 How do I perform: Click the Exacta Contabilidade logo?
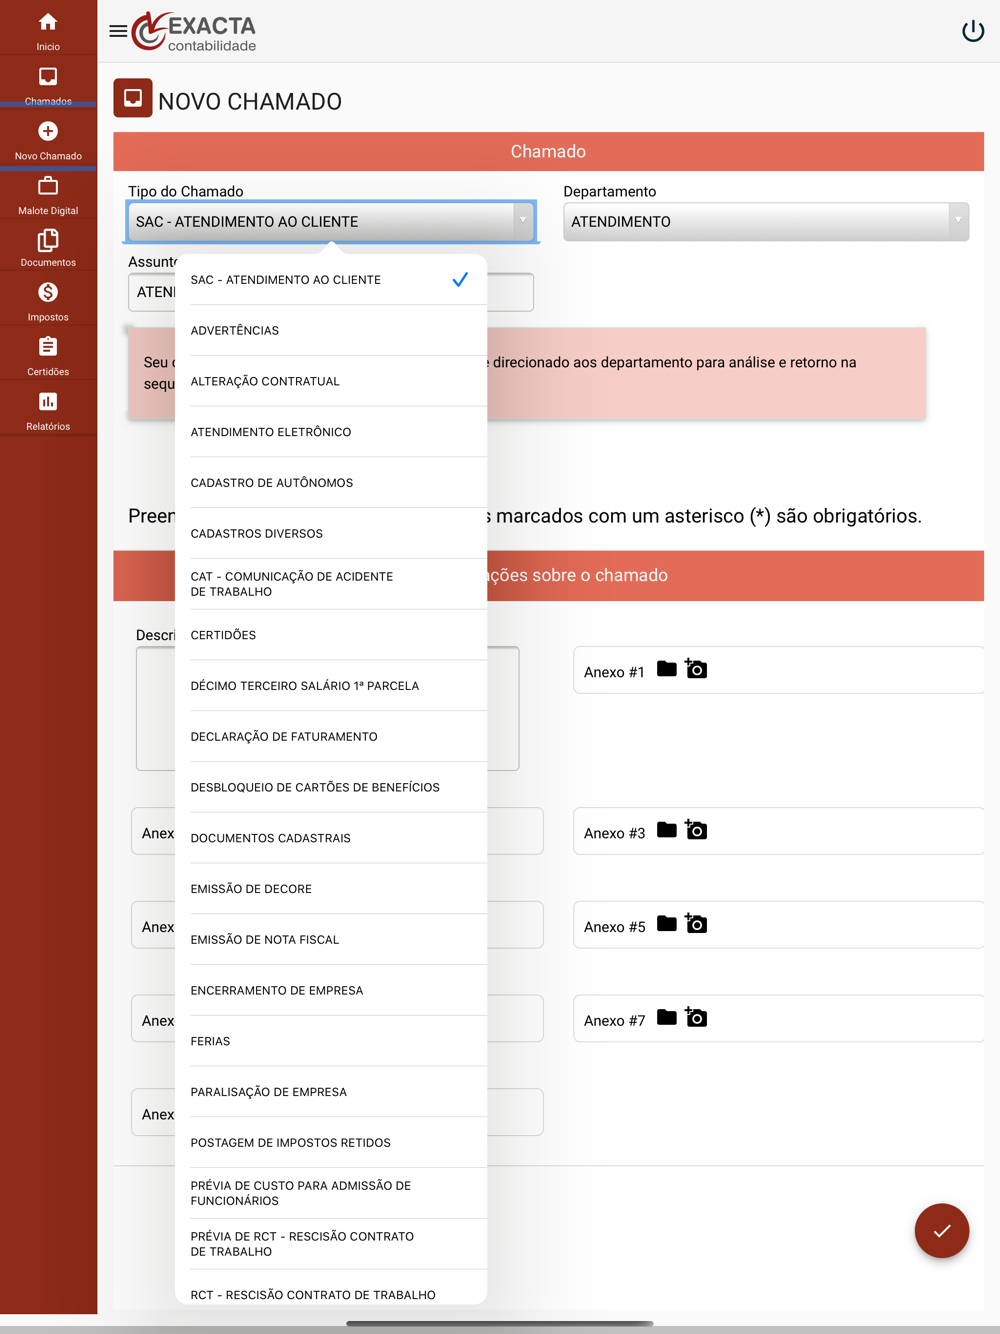point(194,31)
